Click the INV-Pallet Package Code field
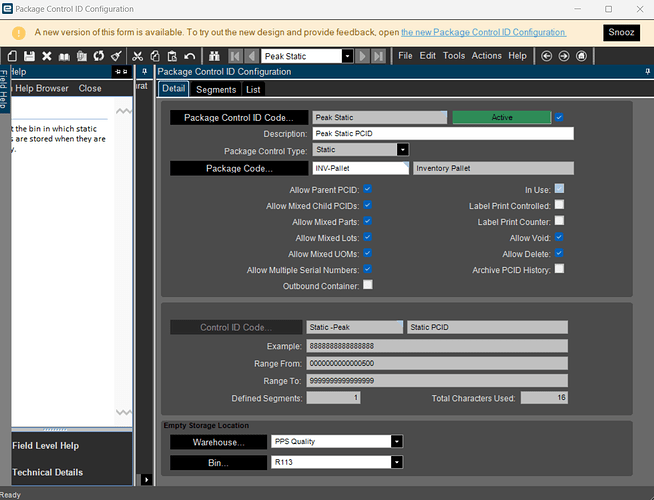The image size is (654, 500). 361,168
